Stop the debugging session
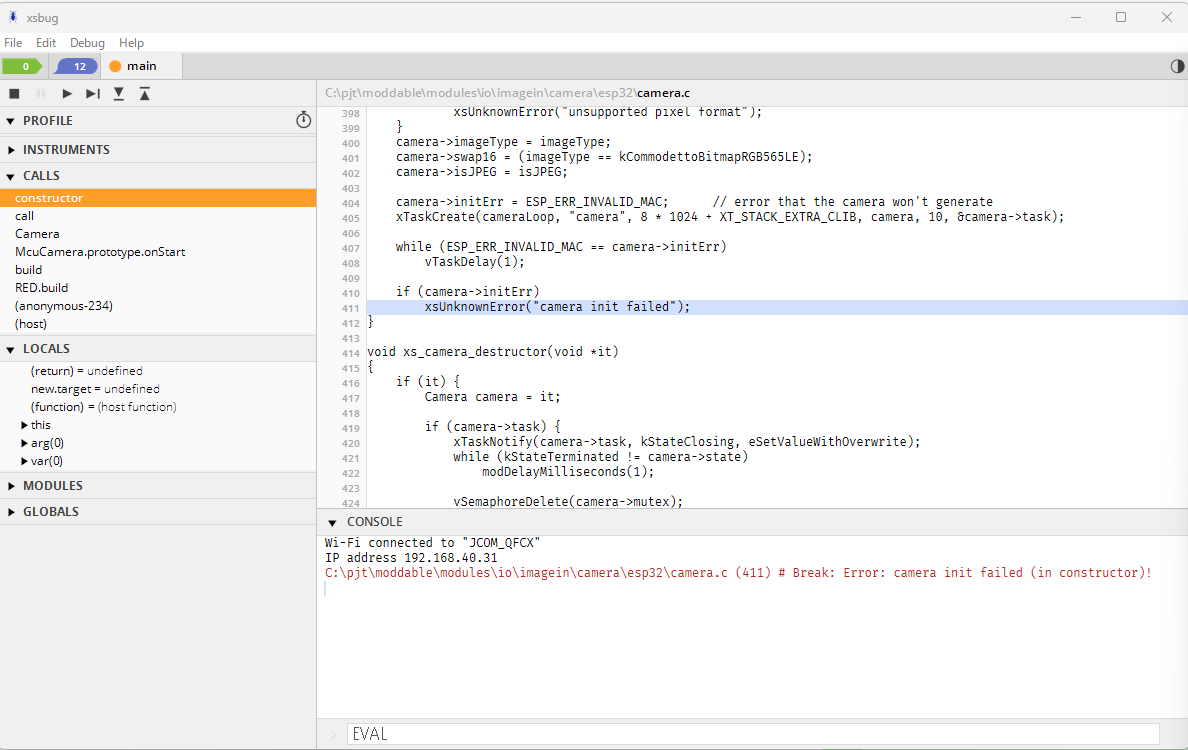 (x=14, y=93)
